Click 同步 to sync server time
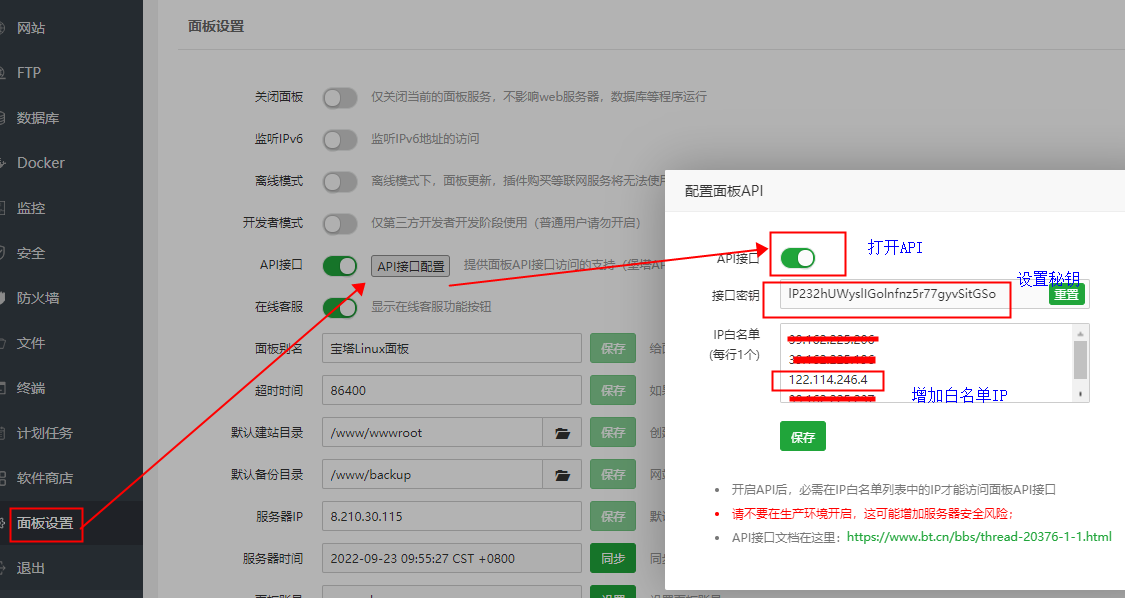 (613, 559)
